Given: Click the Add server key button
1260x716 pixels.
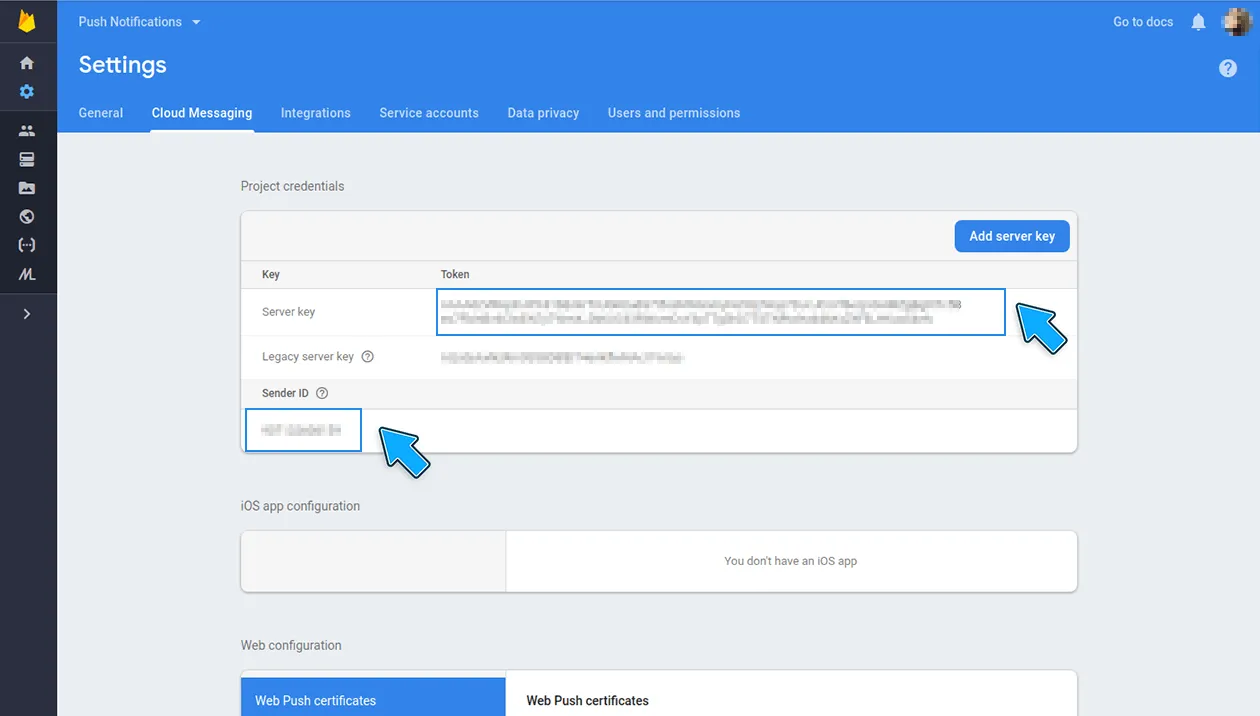Looking at the screenshot, I should coord(1011,236).
